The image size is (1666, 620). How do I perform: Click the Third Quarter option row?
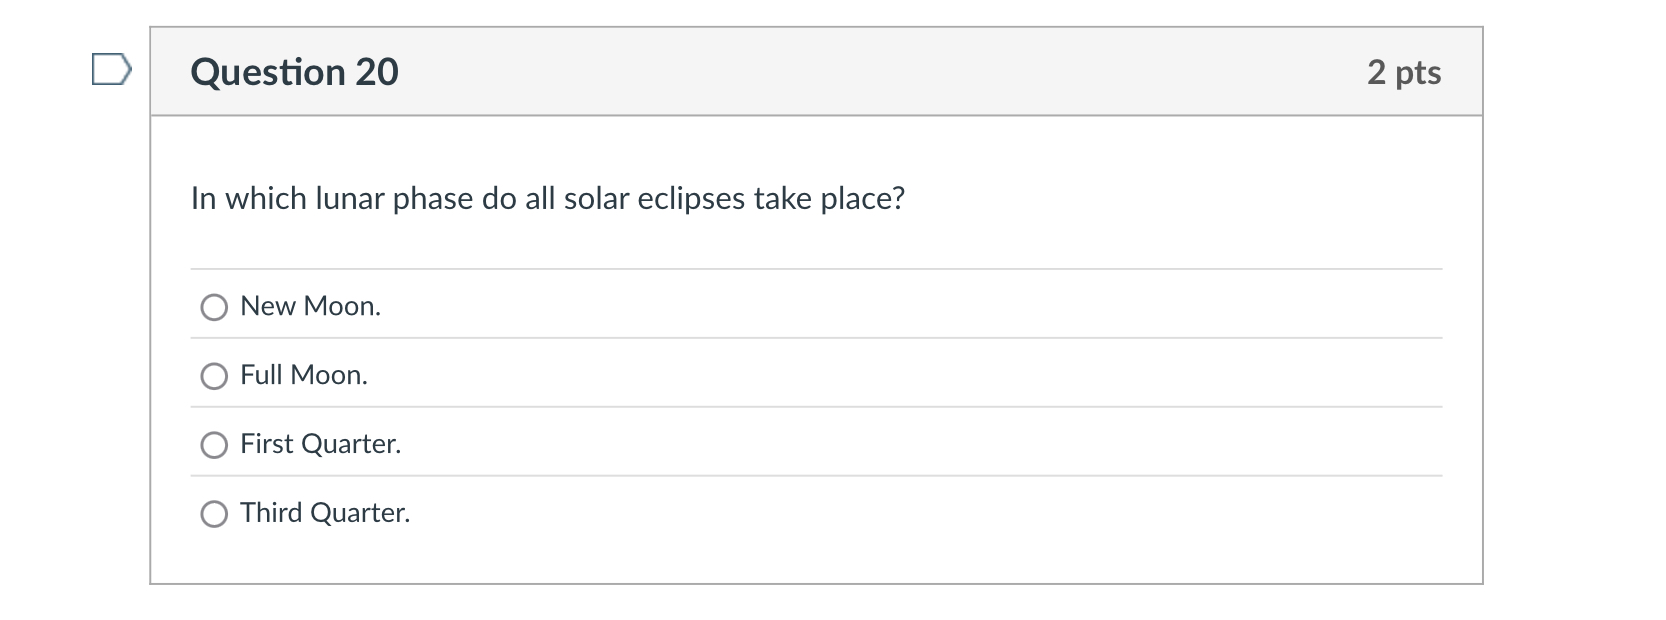pos(600,513)
